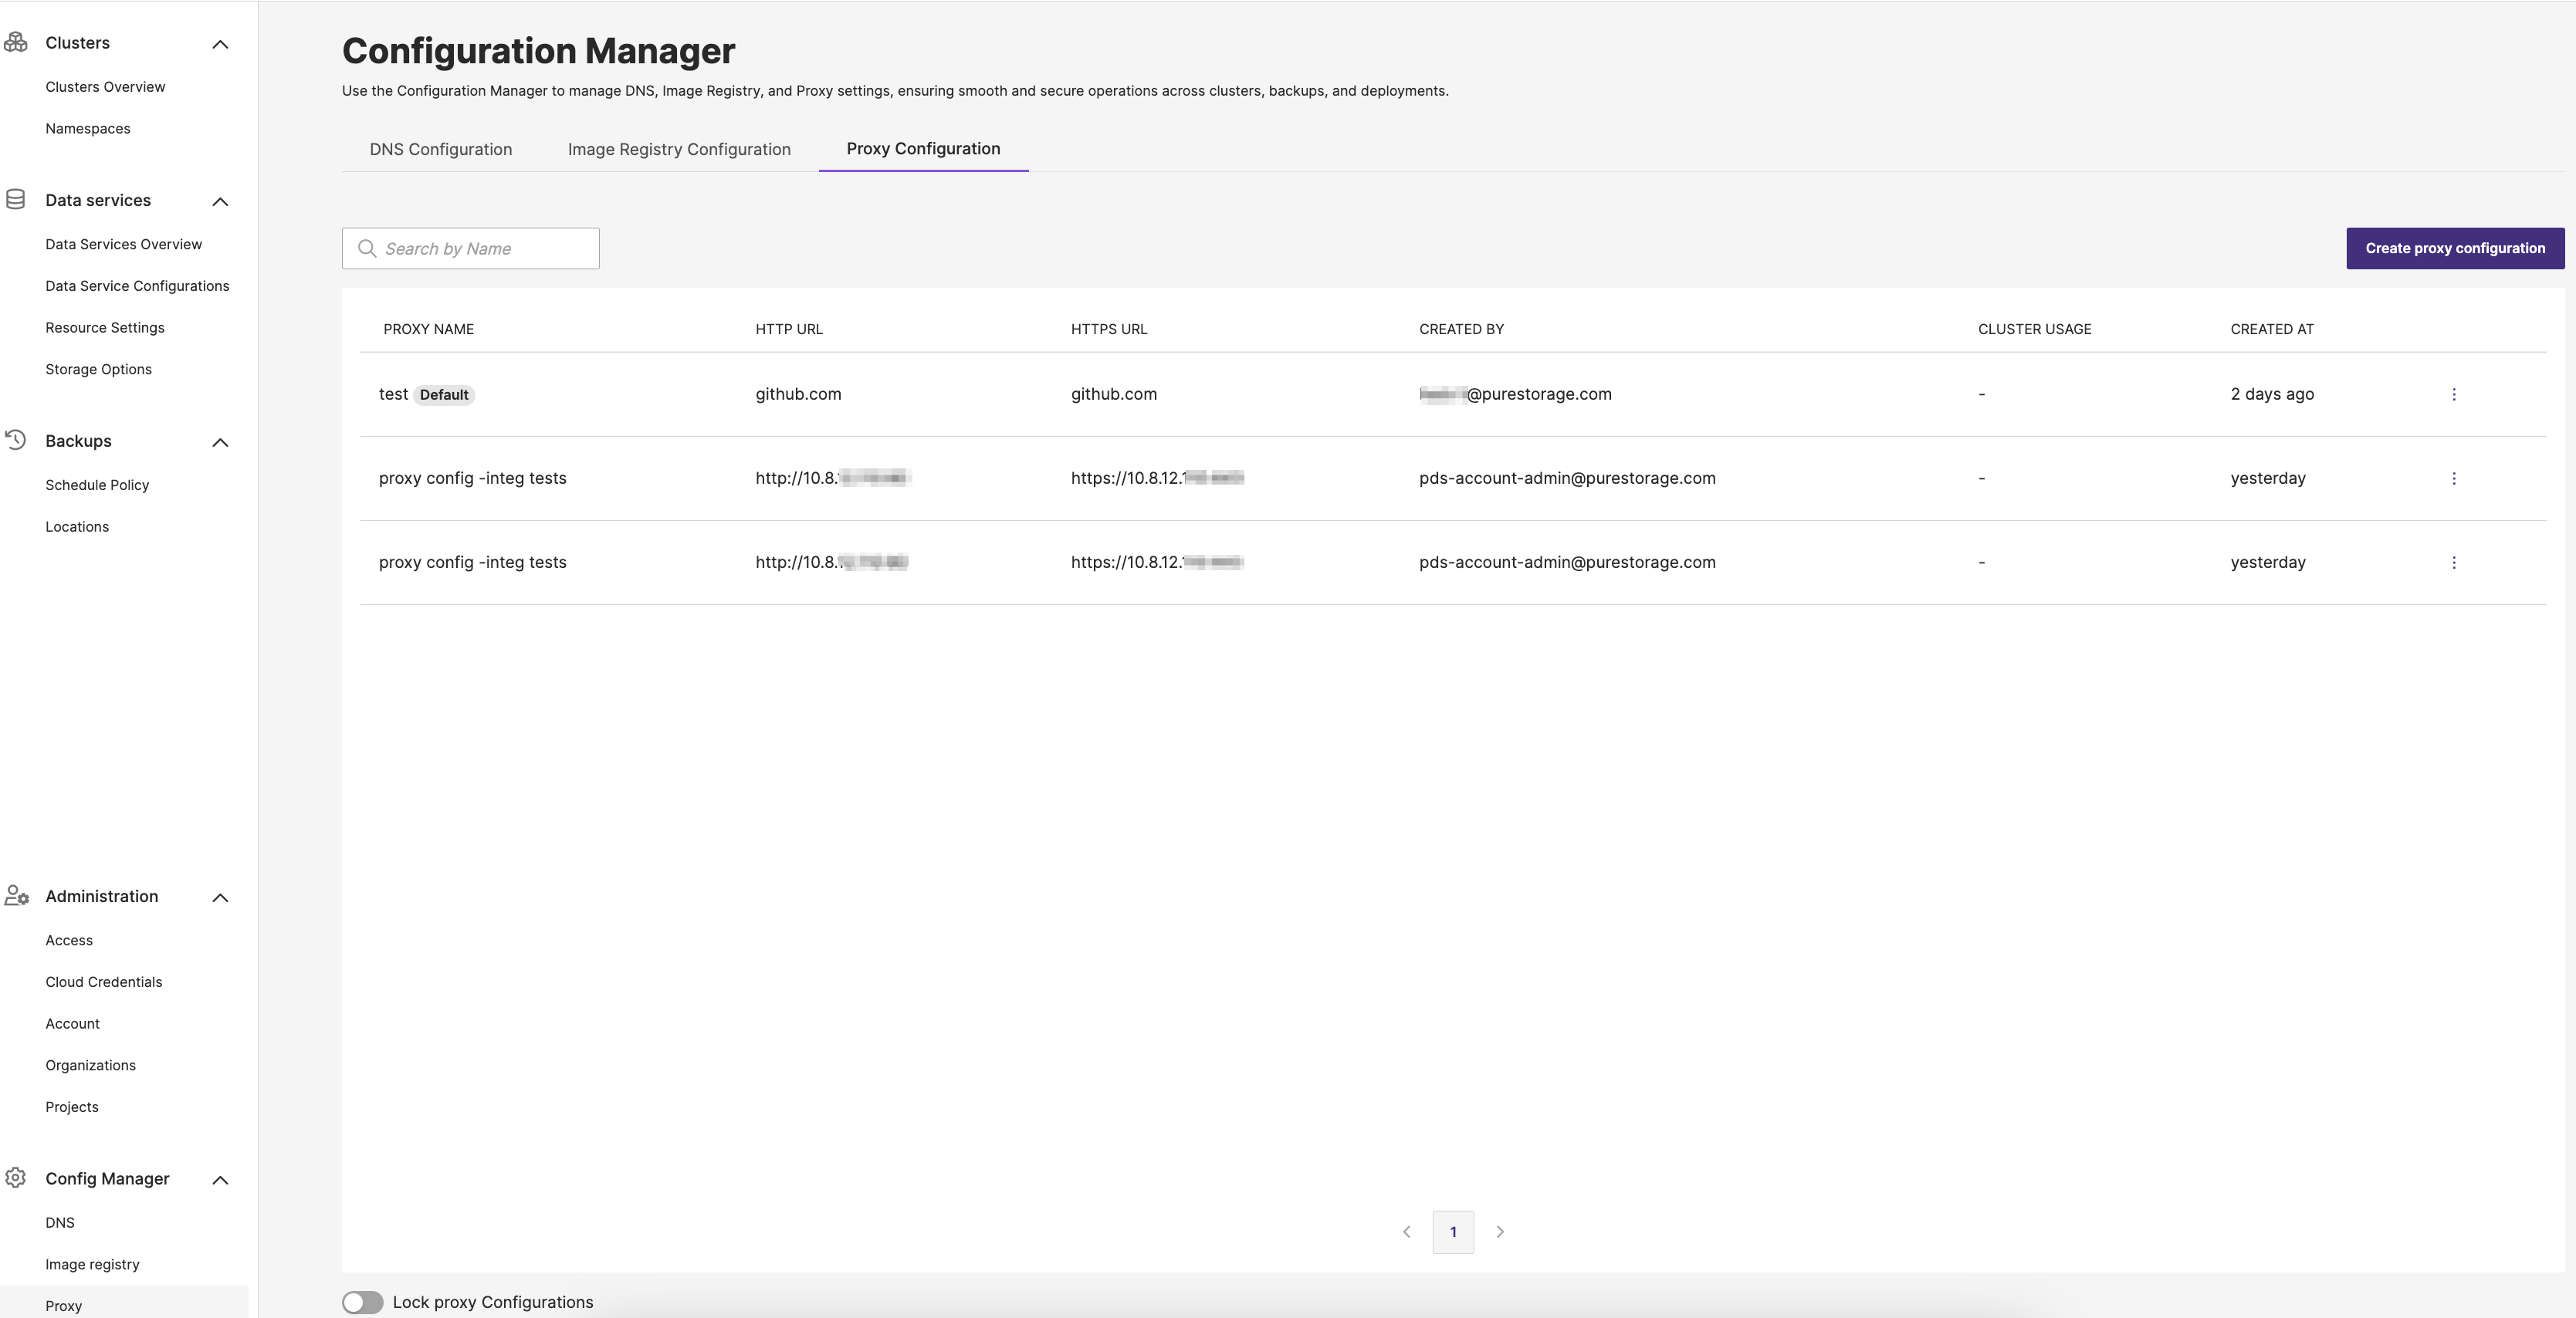This screenshot has width=2576, height=1318.
Task: Click the Administration user-gear icon
Action: click(16, 896)
